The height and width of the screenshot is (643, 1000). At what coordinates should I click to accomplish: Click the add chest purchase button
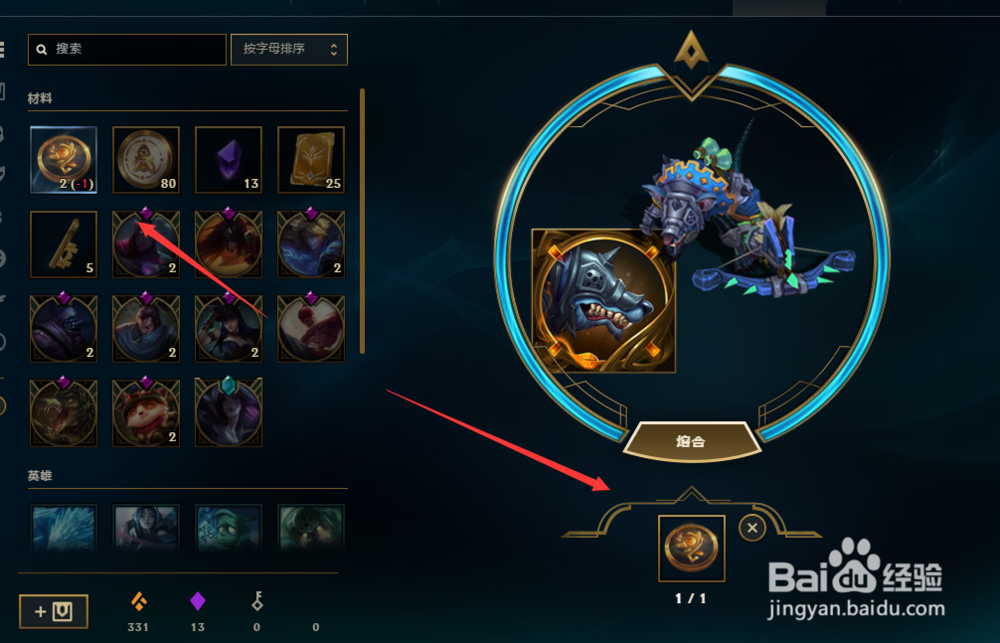[54, 612]
